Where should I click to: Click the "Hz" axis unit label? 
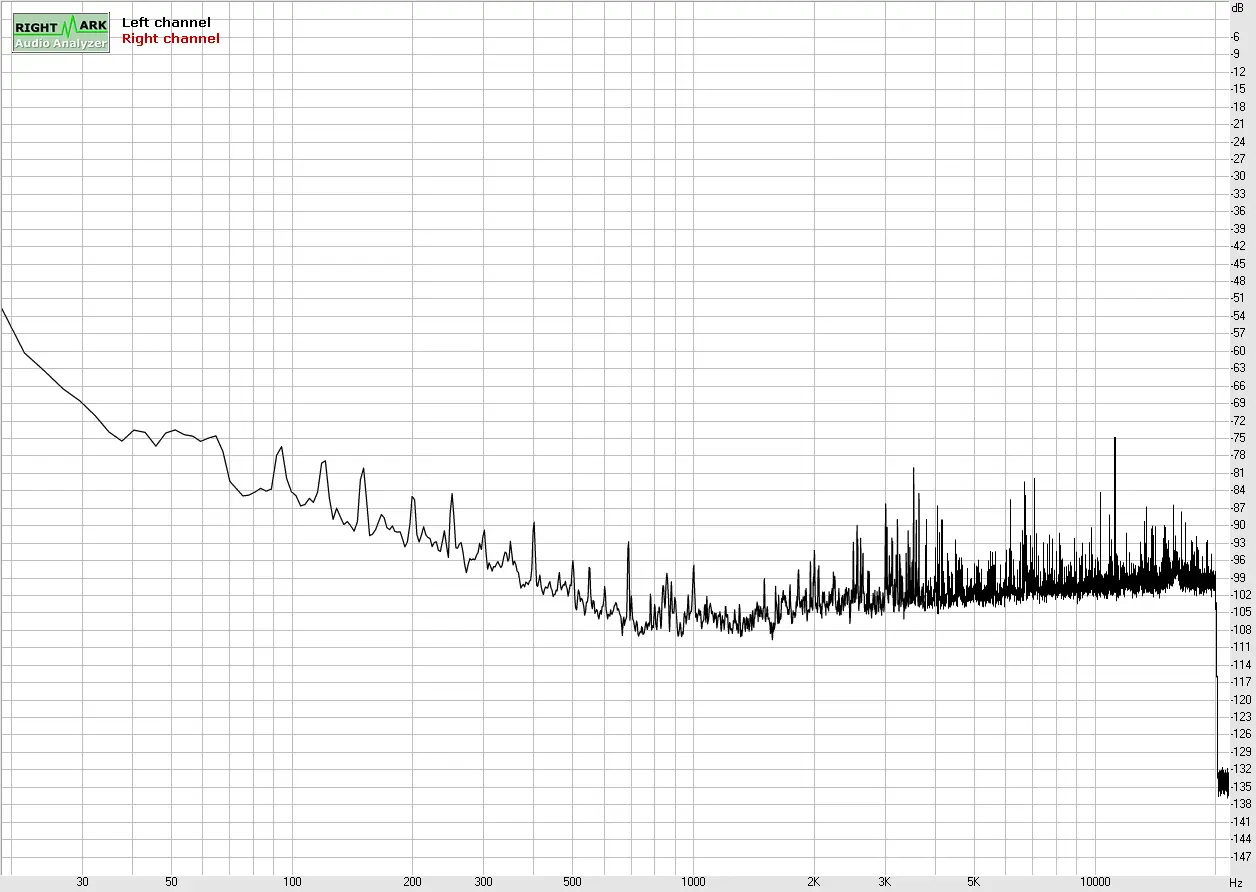(x=1235, y=882)
